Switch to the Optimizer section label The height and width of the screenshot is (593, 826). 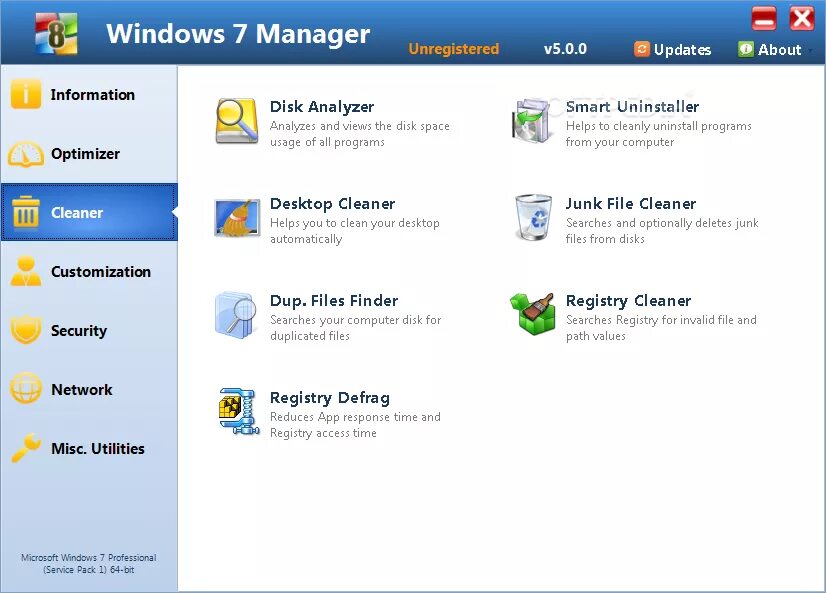pyautogui.click(x=85, y=154)
